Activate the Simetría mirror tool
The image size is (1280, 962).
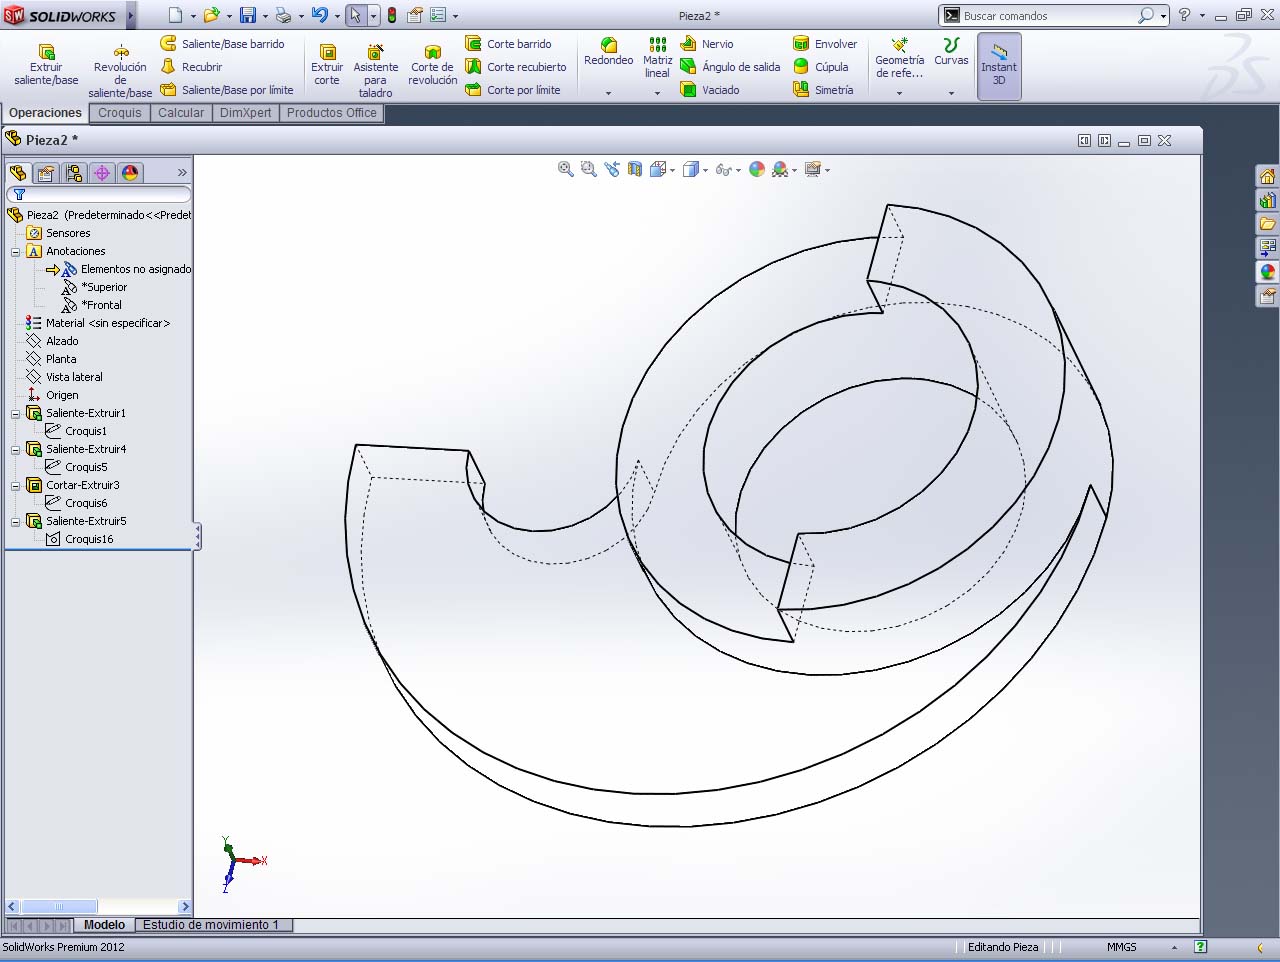pos(823,90)
